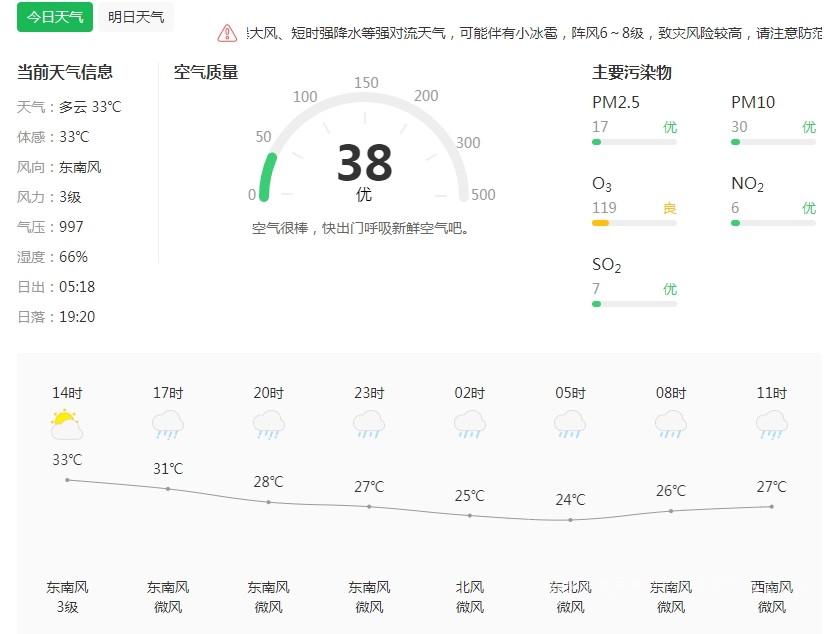Click the 天气：多云 33℃ line
This screenshot has width=831, height=634.
click(69, 107)
